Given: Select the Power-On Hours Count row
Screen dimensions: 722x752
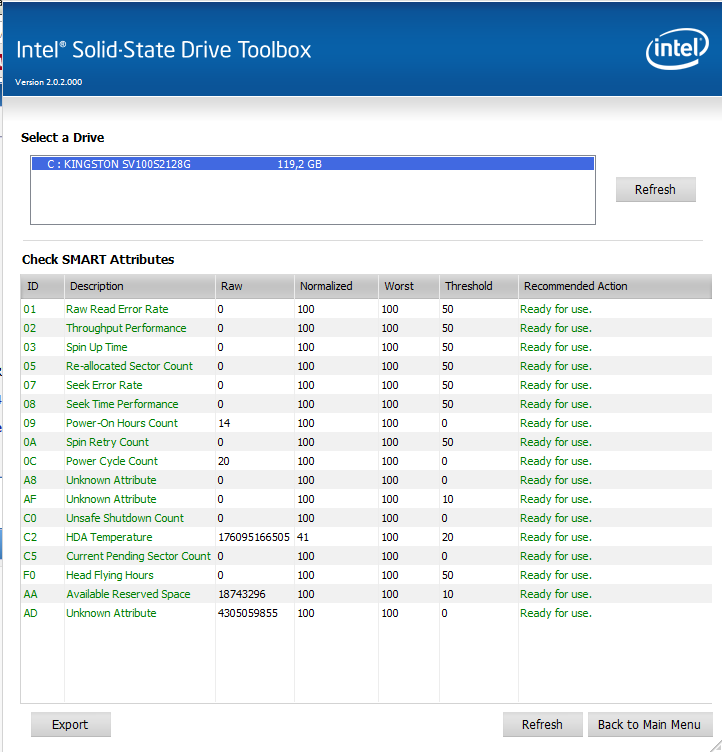Looking at the screenshot, I should 366,423.
